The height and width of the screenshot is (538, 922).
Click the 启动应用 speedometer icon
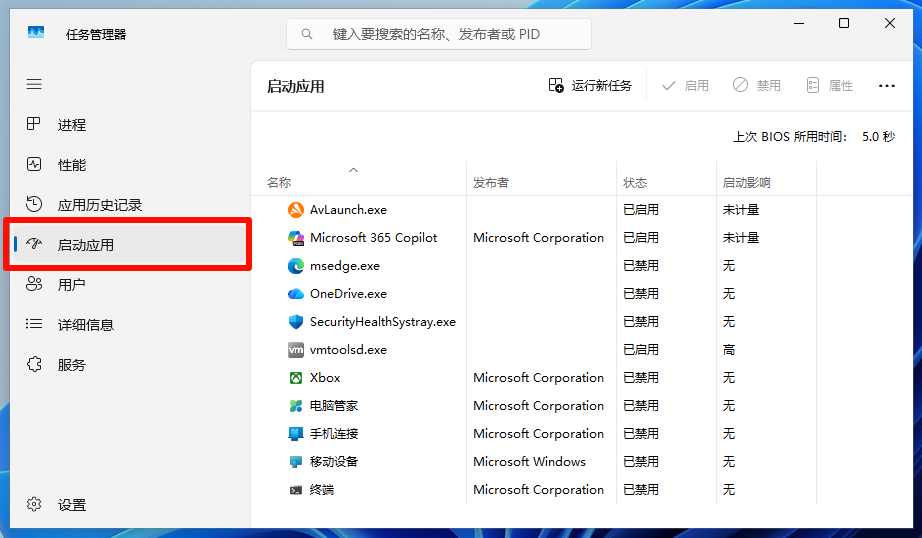coord(34,244)
